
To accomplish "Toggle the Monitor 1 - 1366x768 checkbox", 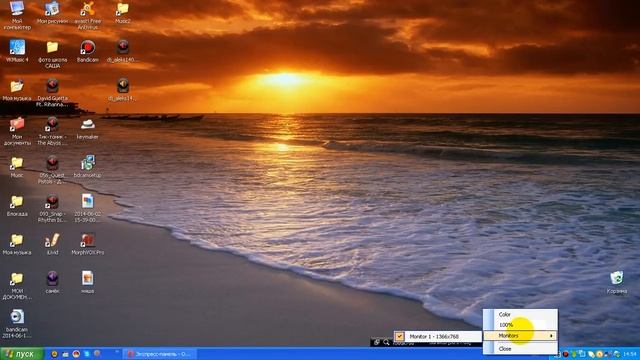I will (400, 336).
